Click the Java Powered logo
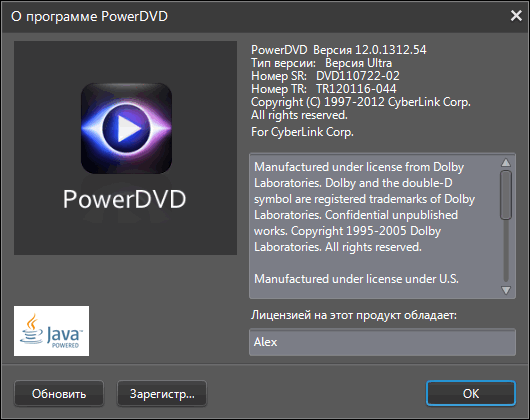This screenshot has height=420, width=530. (51, 331)
